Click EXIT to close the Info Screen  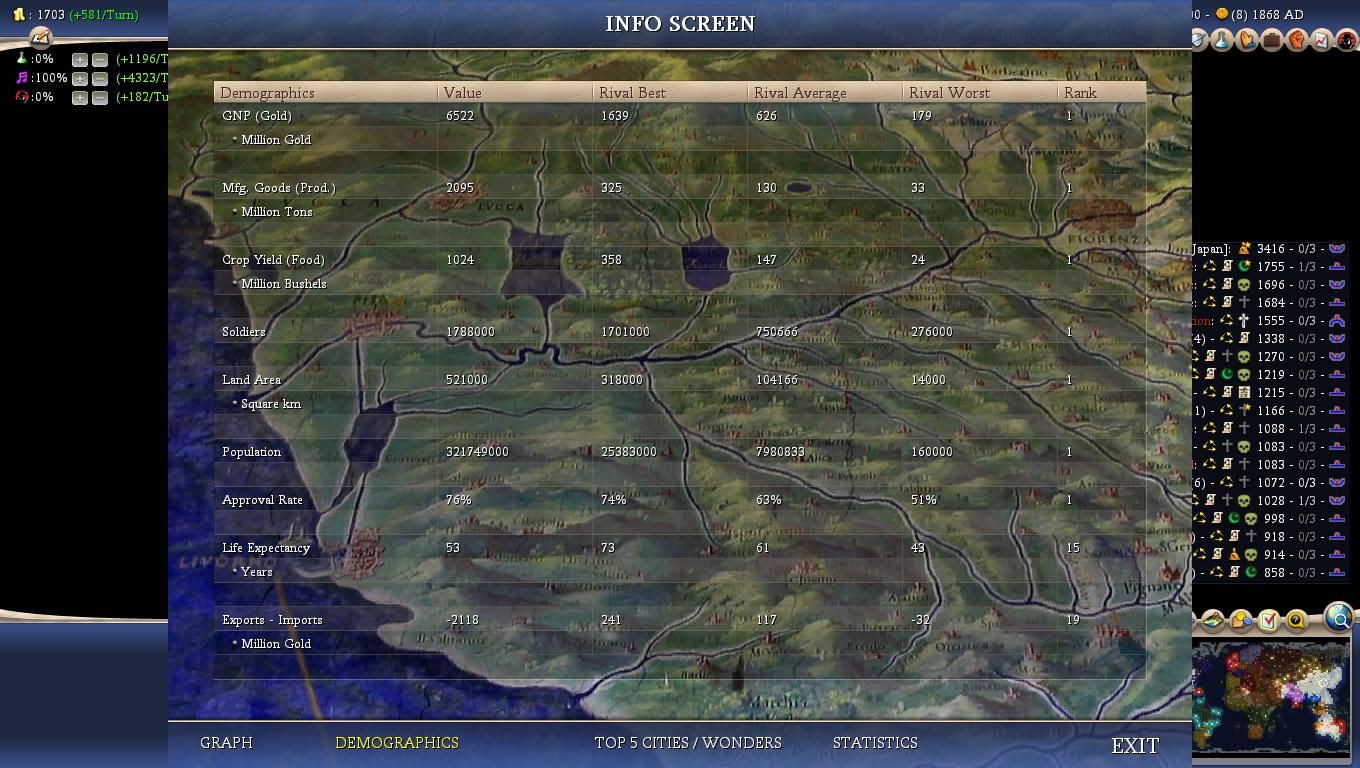[x=1135, y=746]
